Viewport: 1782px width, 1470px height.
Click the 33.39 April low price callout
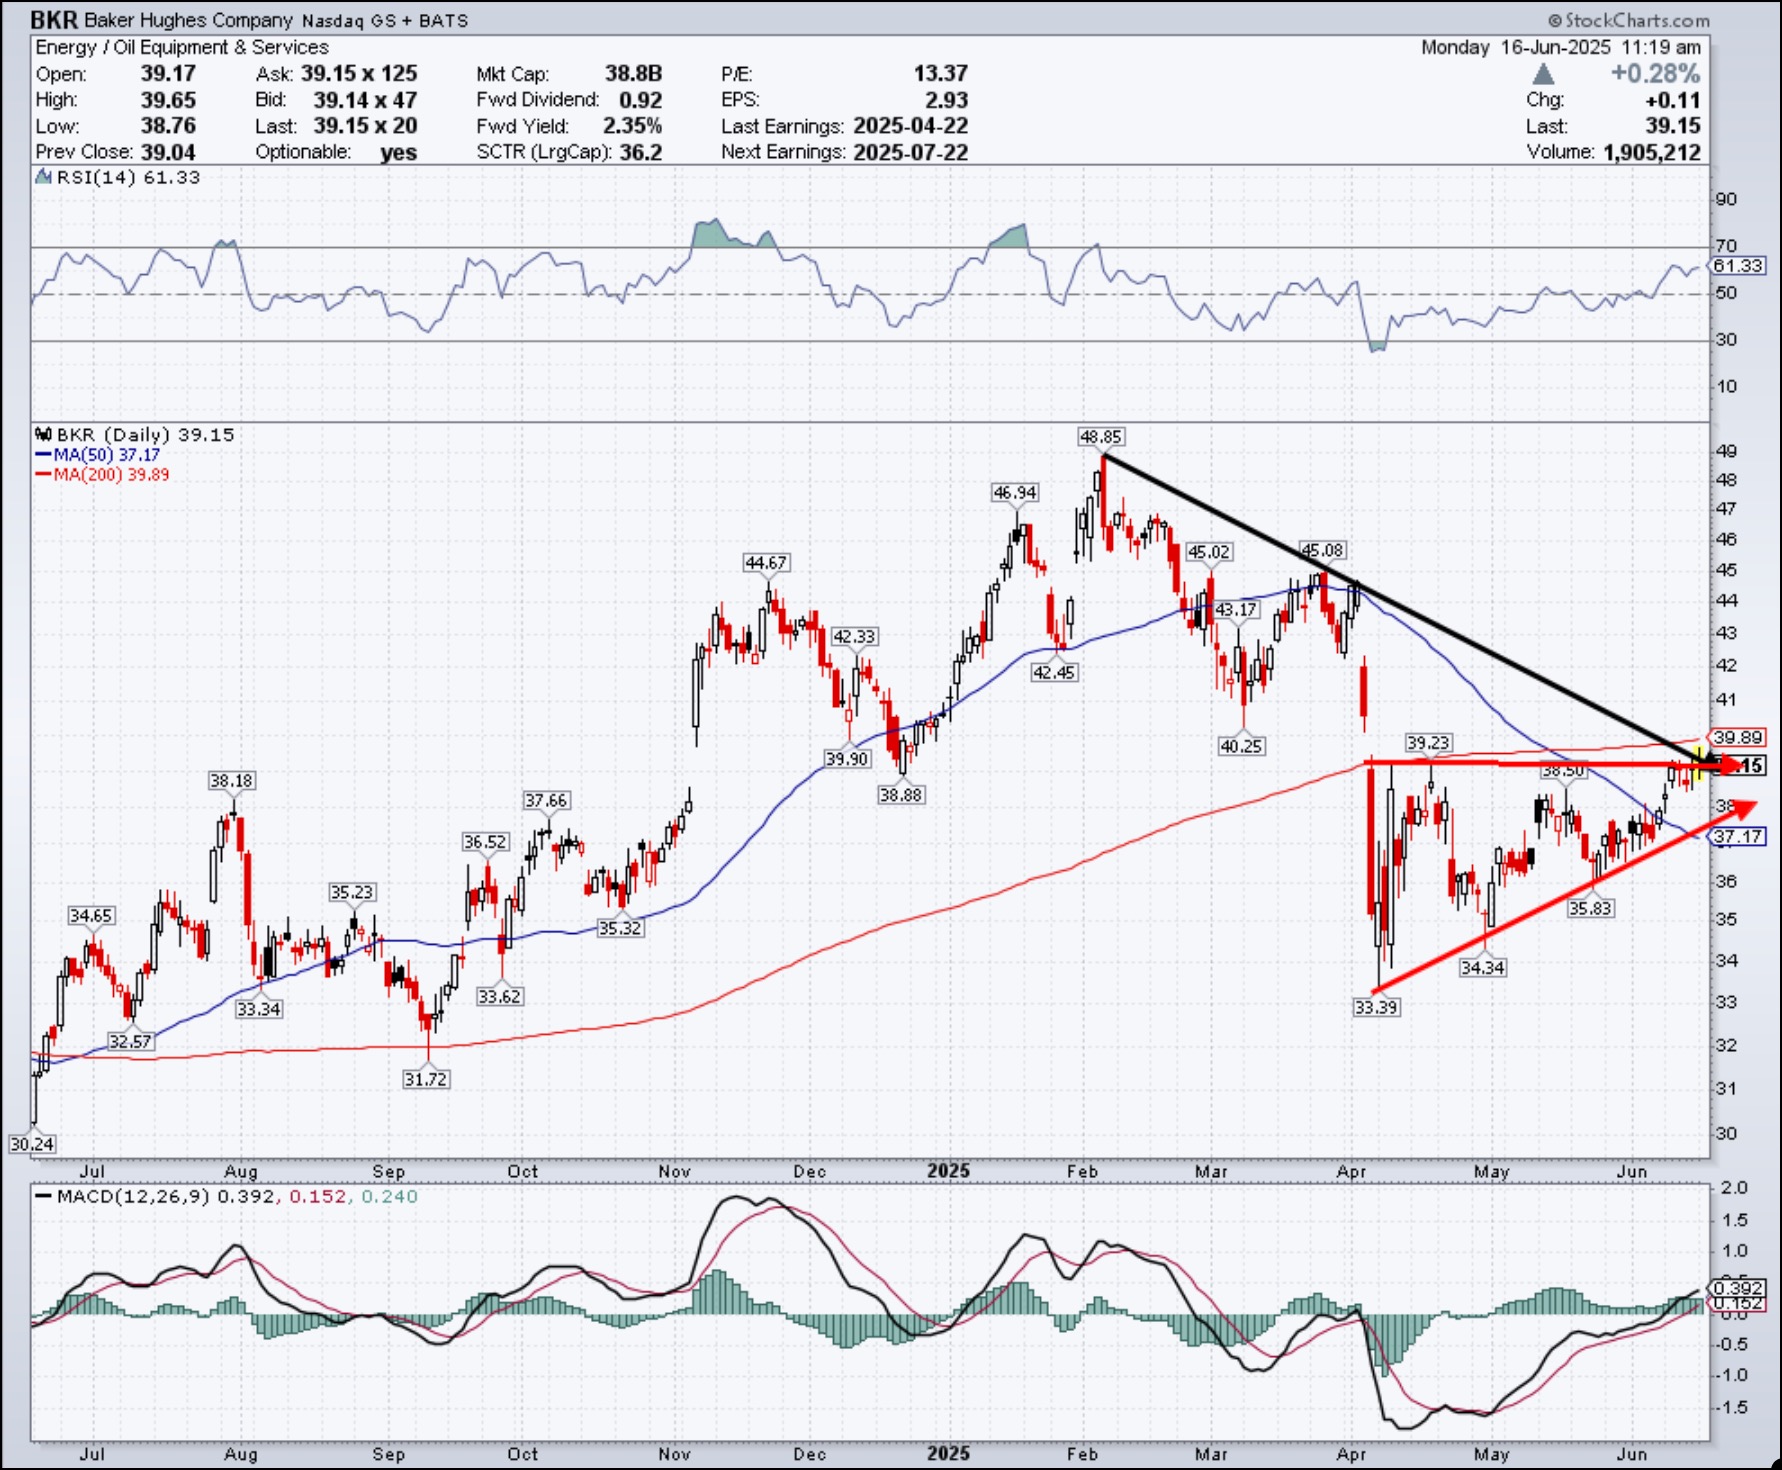1376,1007
